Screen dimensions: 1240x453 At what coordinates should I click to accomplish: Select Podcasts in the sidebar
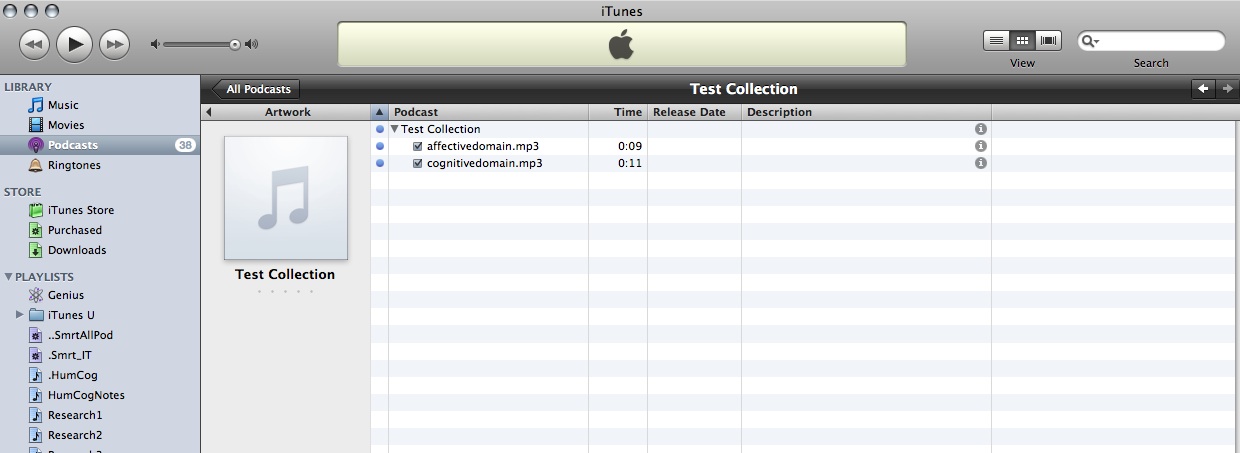coord(100,145)
